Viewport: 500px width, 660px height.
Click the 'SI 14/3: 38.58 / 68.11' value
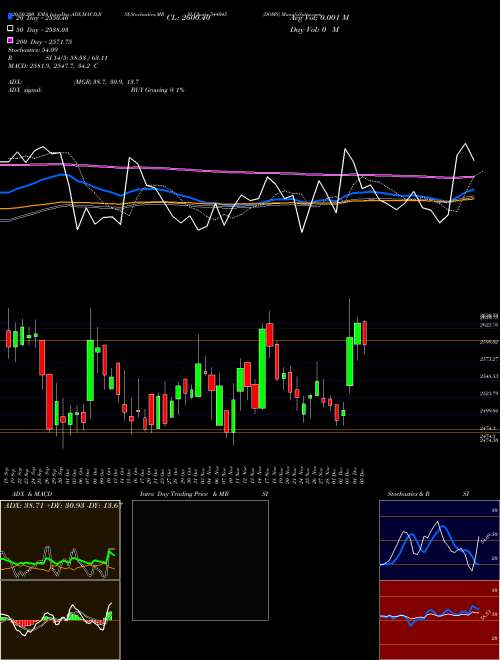tap(76, 58)
